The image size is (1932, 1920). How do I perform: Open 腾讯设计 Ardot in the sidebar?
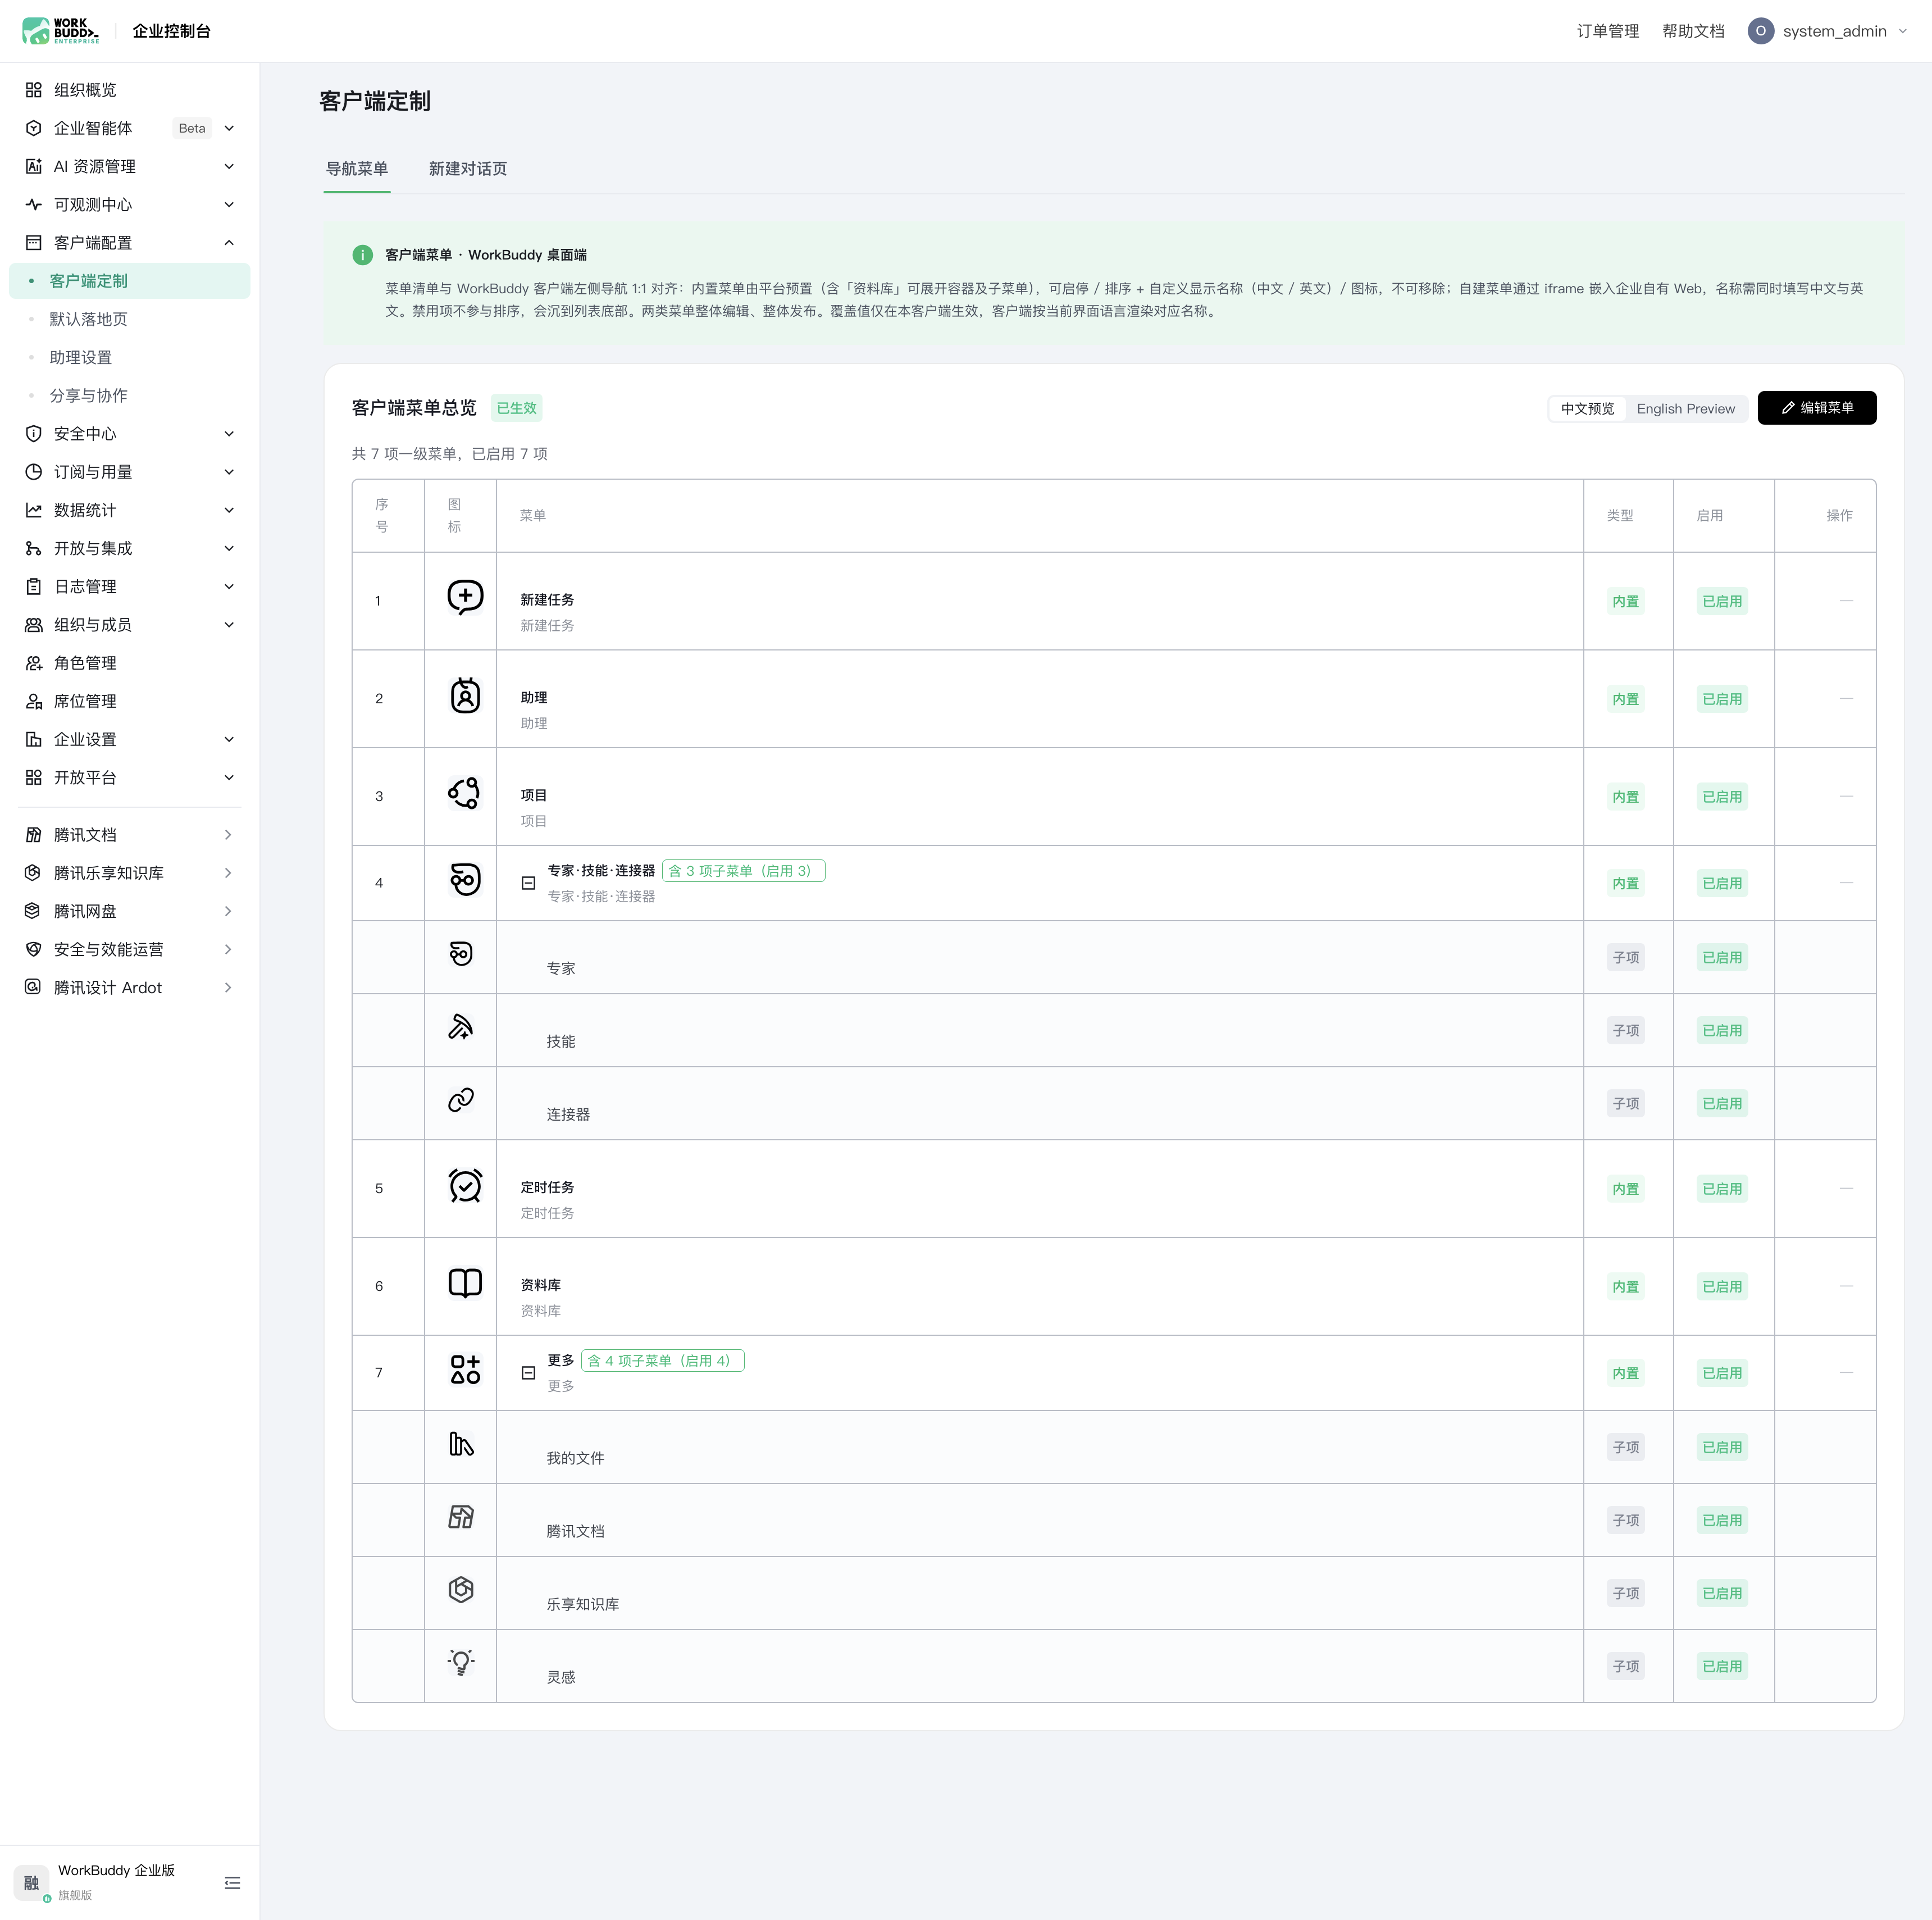point(130,988)
